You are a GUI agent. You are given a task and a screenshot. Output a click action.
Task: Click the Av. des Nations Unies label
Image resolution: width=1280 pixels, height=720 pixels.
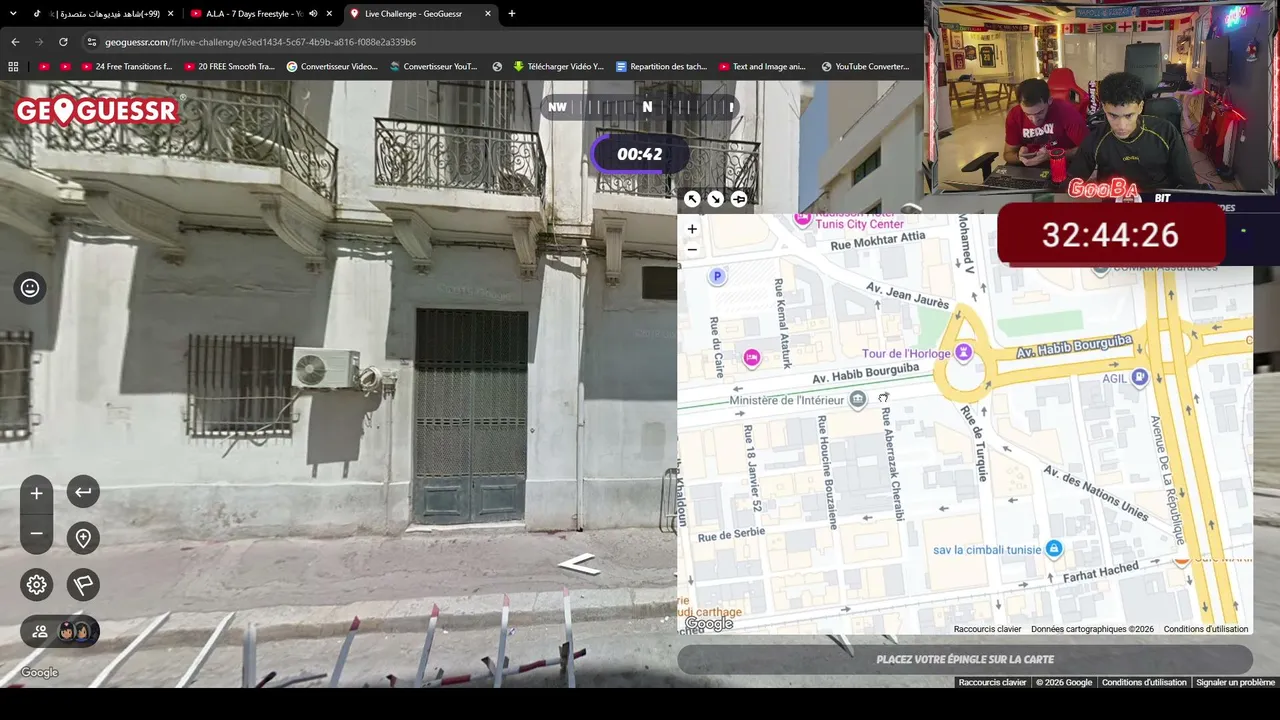point(1096,493)
